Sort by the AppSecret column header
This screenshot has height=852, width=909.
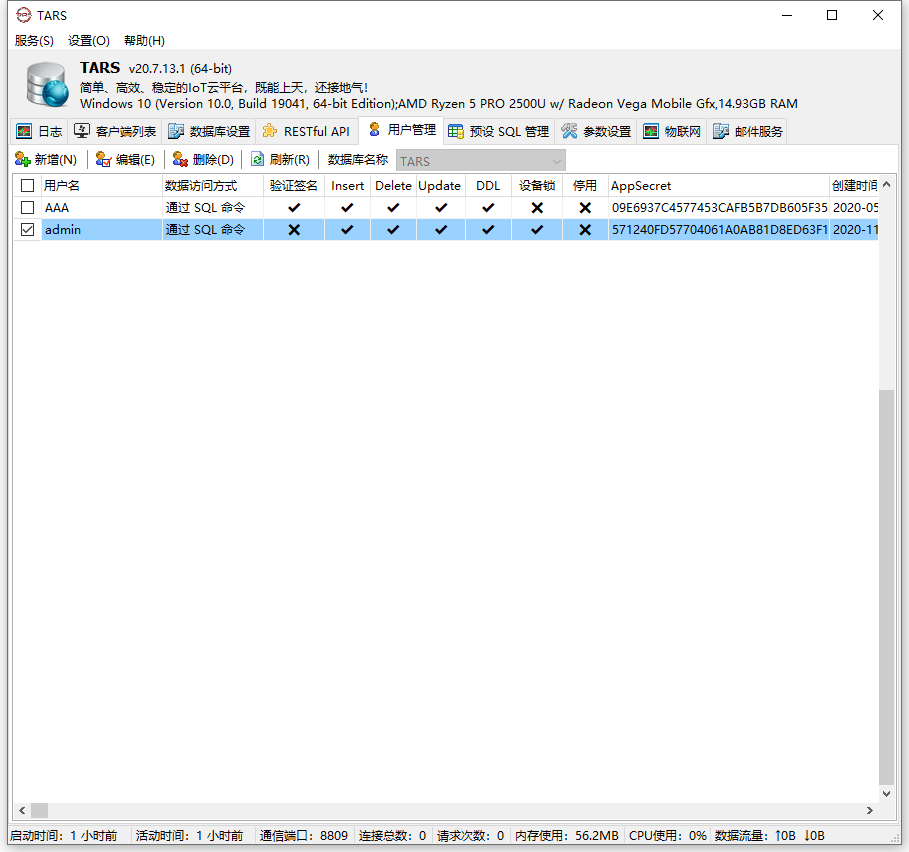point(719,185)
